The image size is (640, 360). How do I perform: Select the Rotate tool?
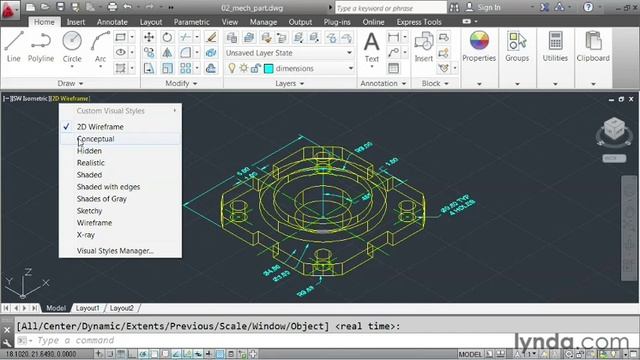[167, 37]
